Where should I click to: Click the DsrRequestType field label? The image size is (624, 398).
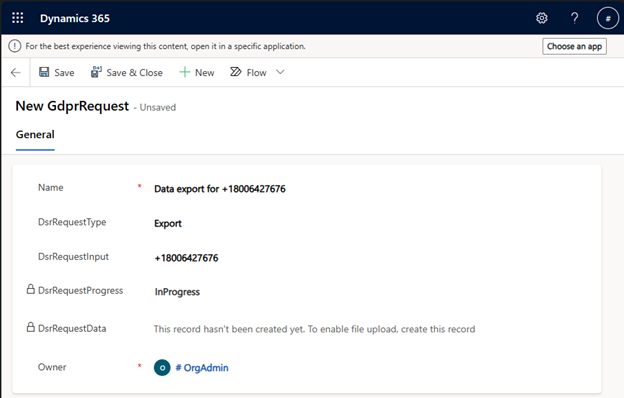tap(72, 222)
